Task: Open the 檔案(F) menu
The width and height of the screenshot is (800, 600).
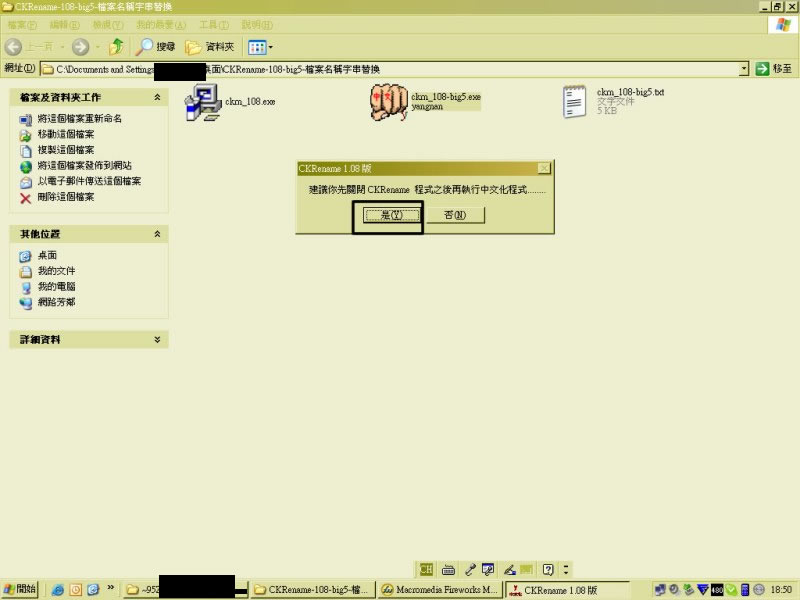Action: coord(22,25)
